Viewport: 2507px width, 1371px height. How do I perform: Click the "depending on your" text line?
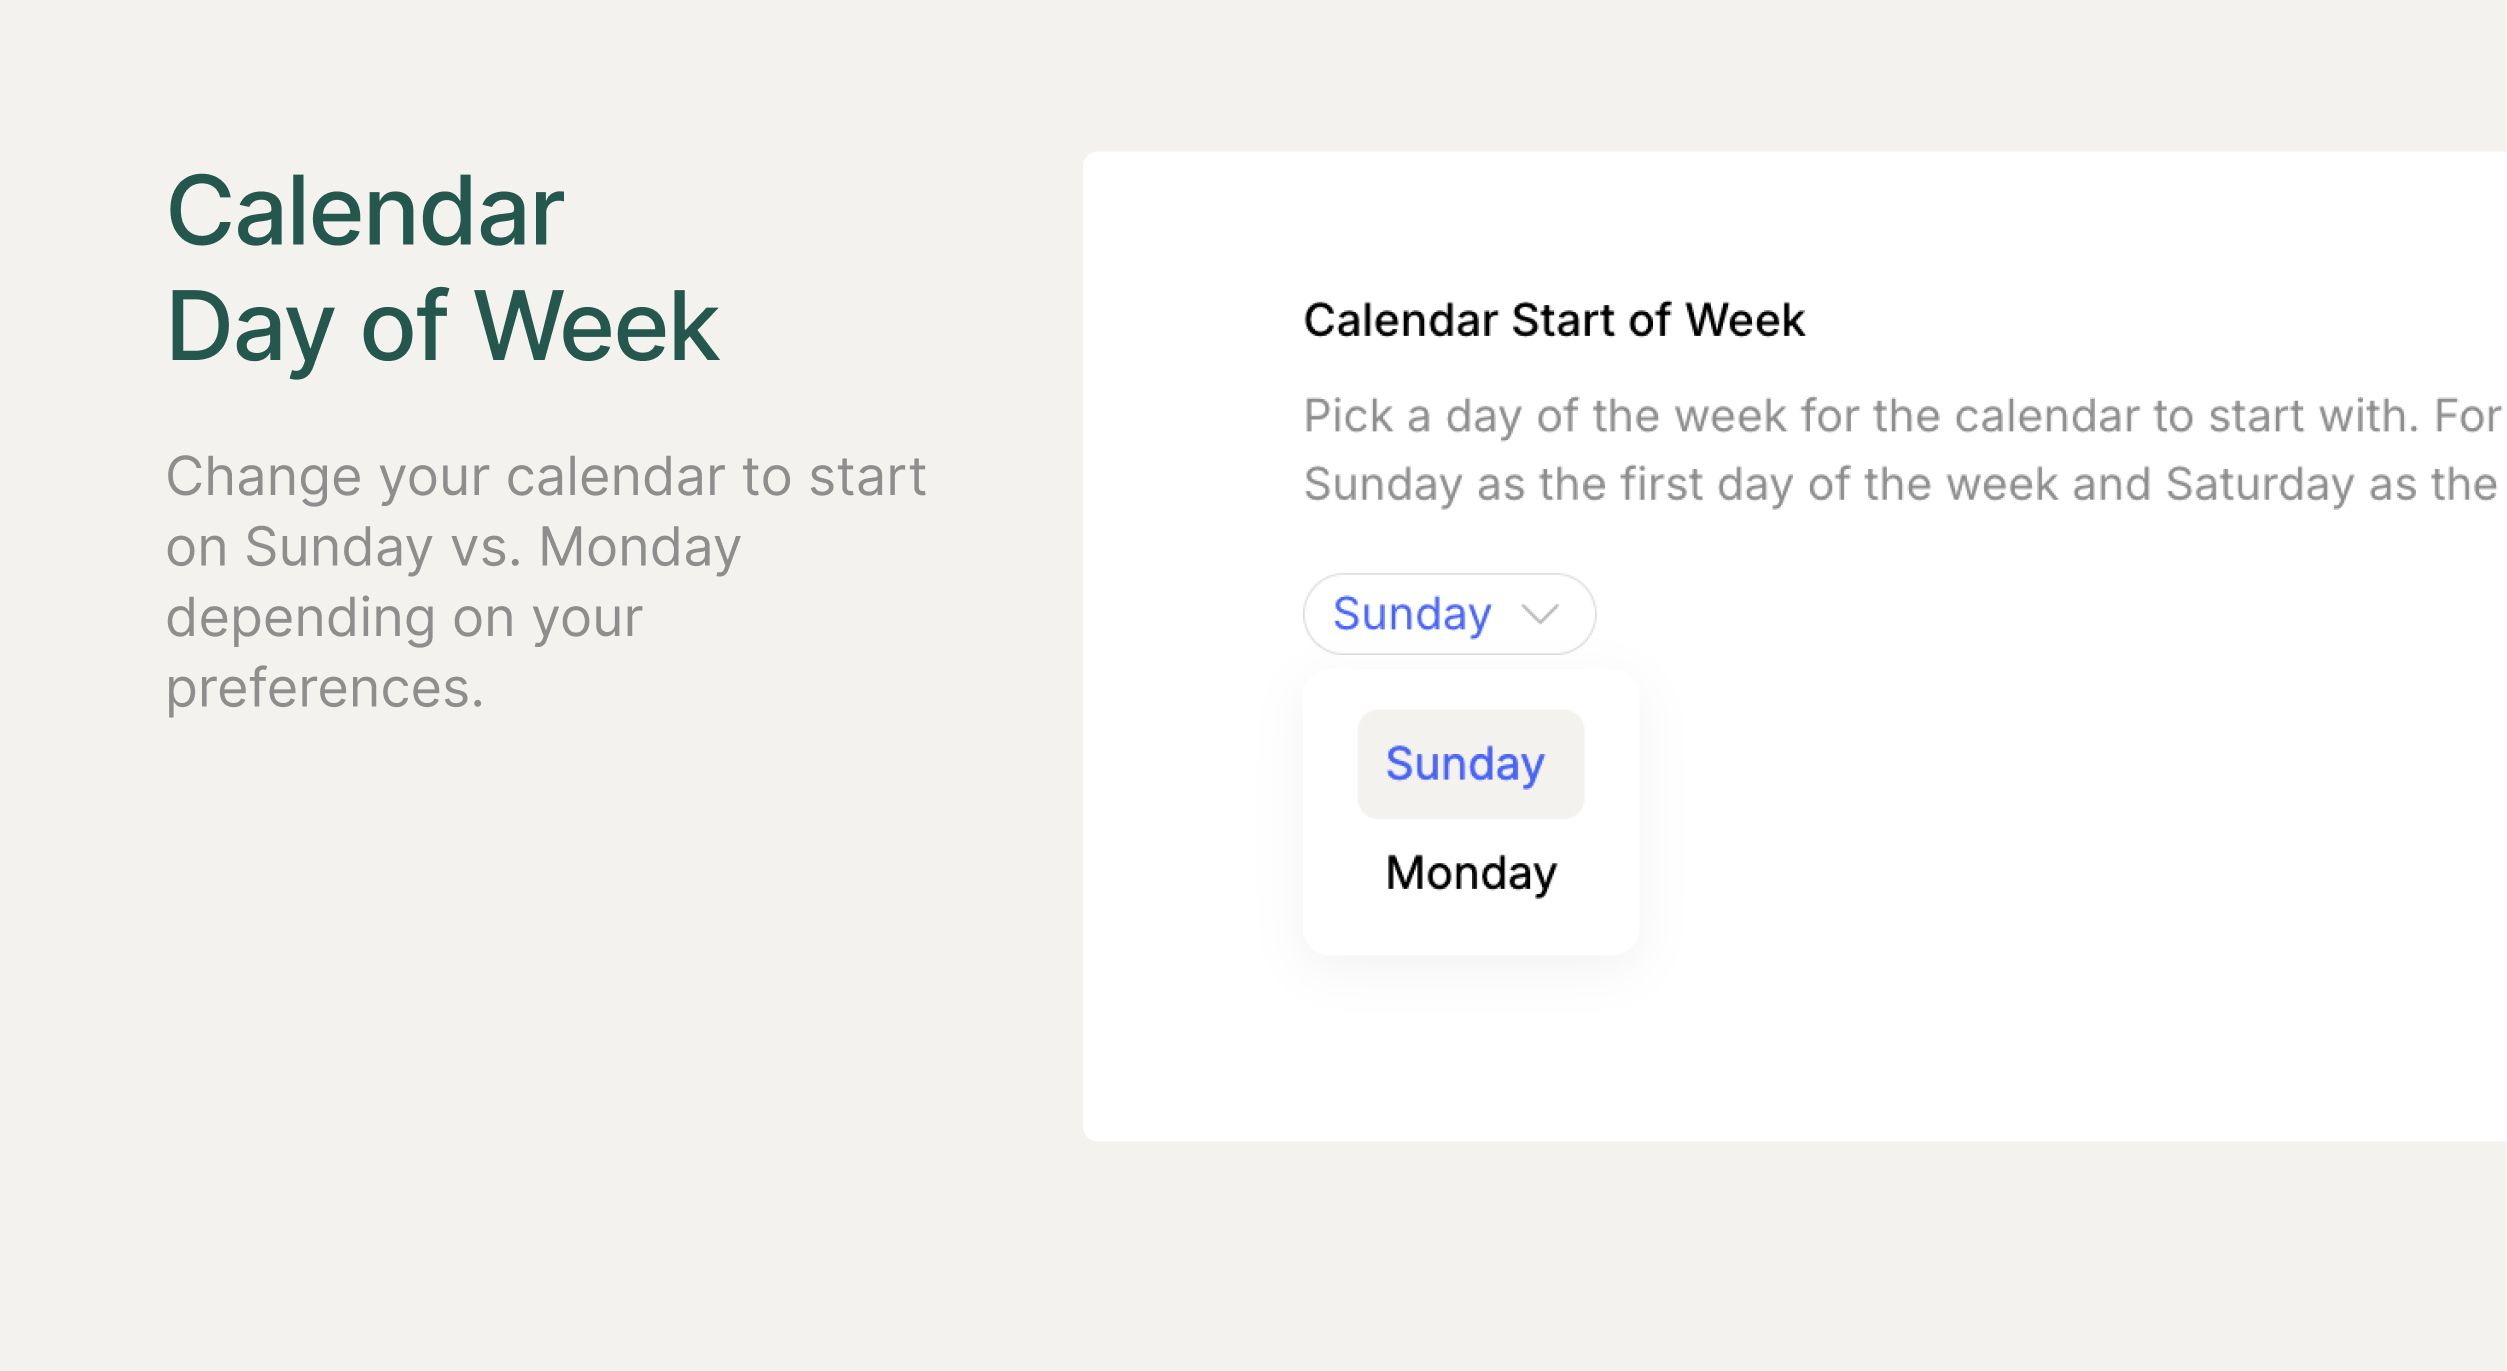(x=403, y=619)
